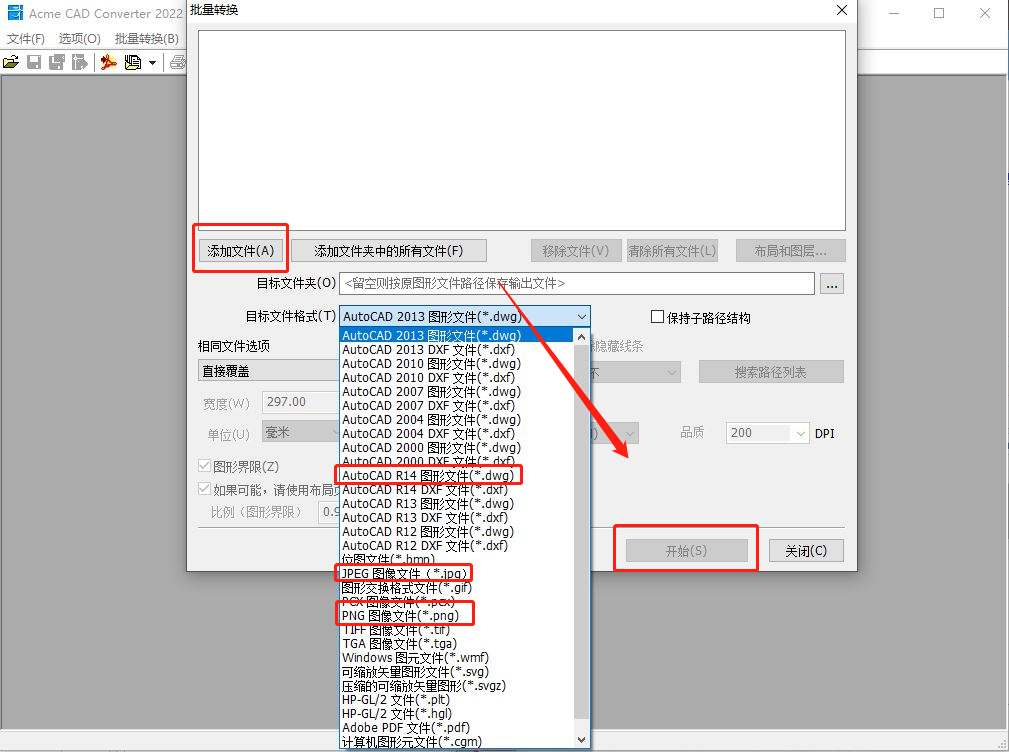Viewport: 1009px width, 752px height.
Task: Toggle the 如果可能，请使用布局 checkbox
Action: click(x=205, y=489)
